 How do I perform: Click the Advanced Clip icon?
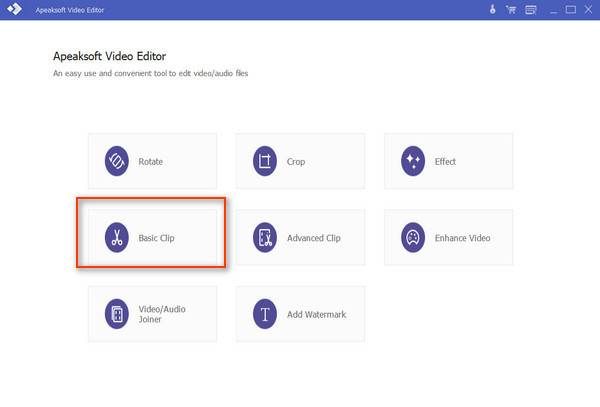[265, 238]
